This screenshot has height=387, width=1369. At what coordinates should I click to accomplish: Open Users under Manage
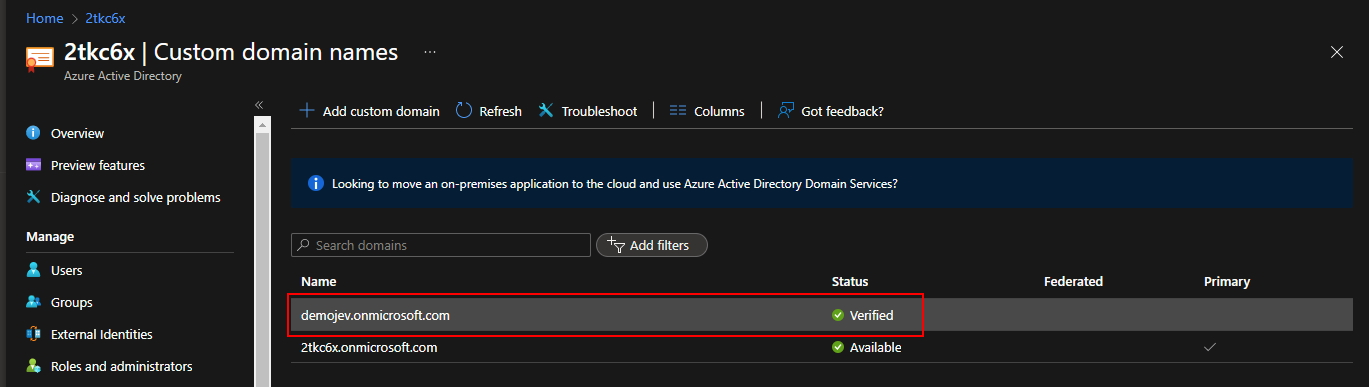click(66, 270)
